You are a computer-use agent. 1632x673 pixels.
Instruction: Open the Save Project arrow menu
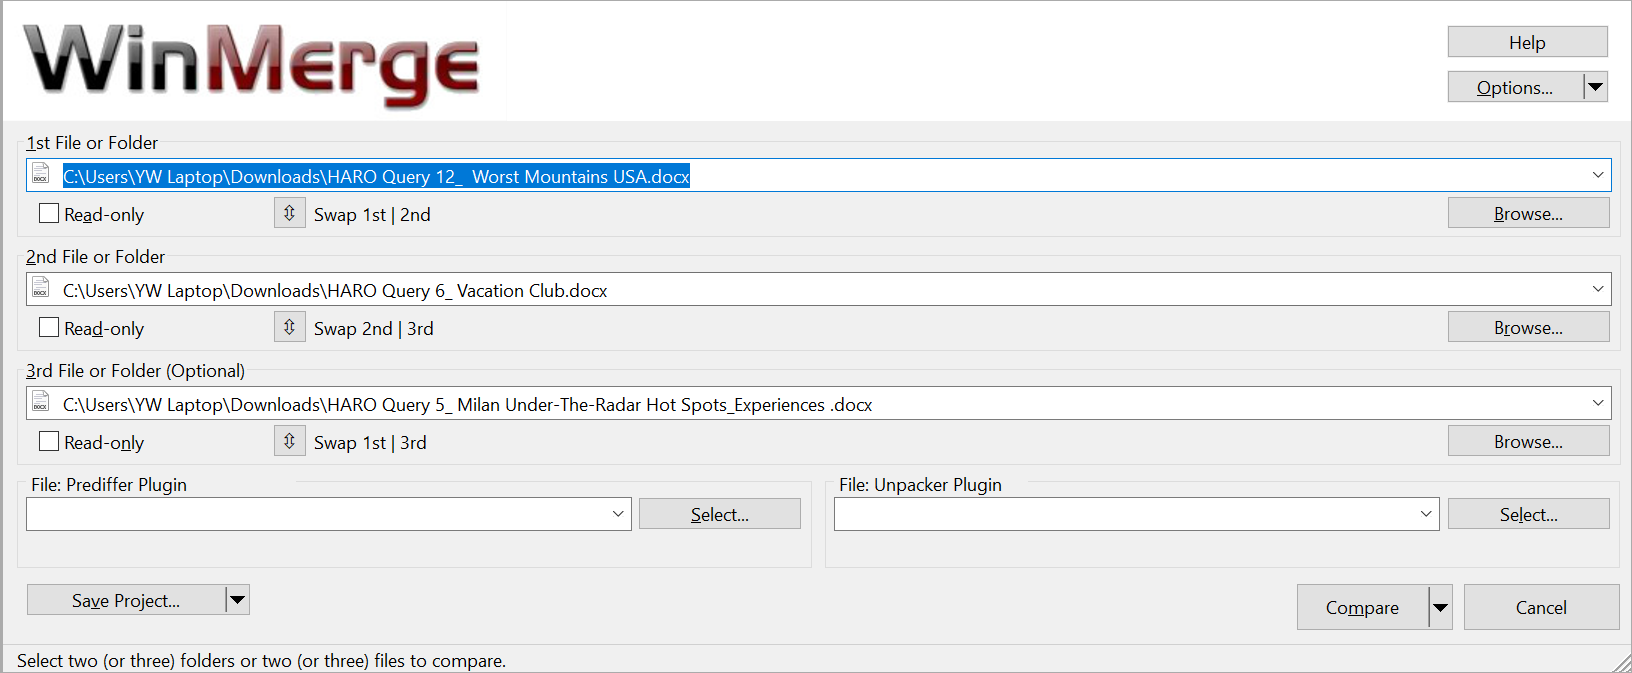(237, 600)
